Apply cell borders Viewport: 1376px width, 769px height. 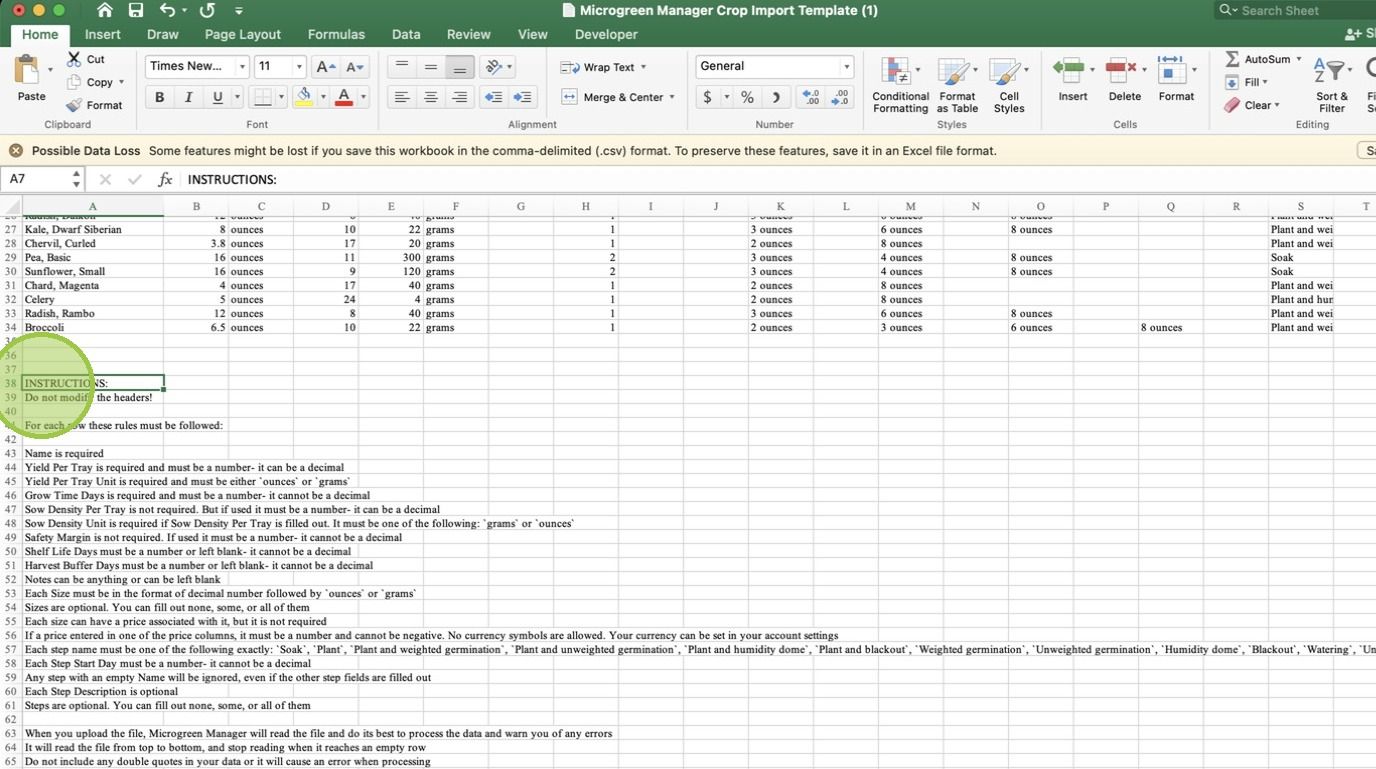tap(261, 97)
